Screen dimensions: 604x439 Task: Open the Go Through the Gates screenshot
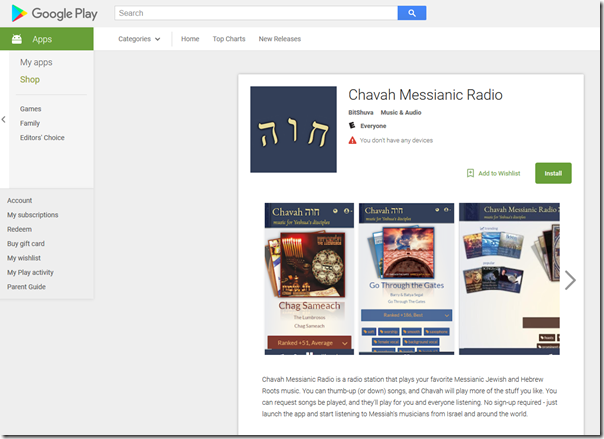(406, 278)
